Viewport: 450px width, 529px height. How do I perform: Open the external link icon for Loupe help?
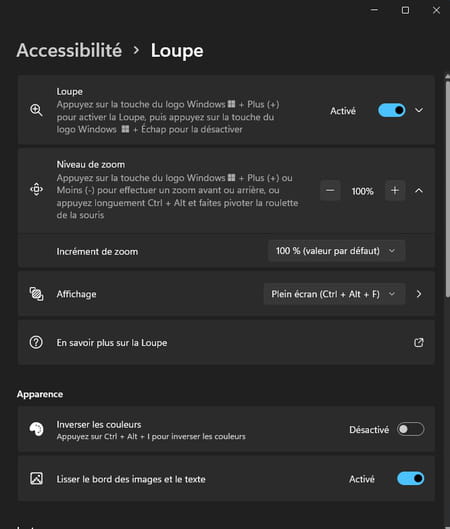pos(419,342)
